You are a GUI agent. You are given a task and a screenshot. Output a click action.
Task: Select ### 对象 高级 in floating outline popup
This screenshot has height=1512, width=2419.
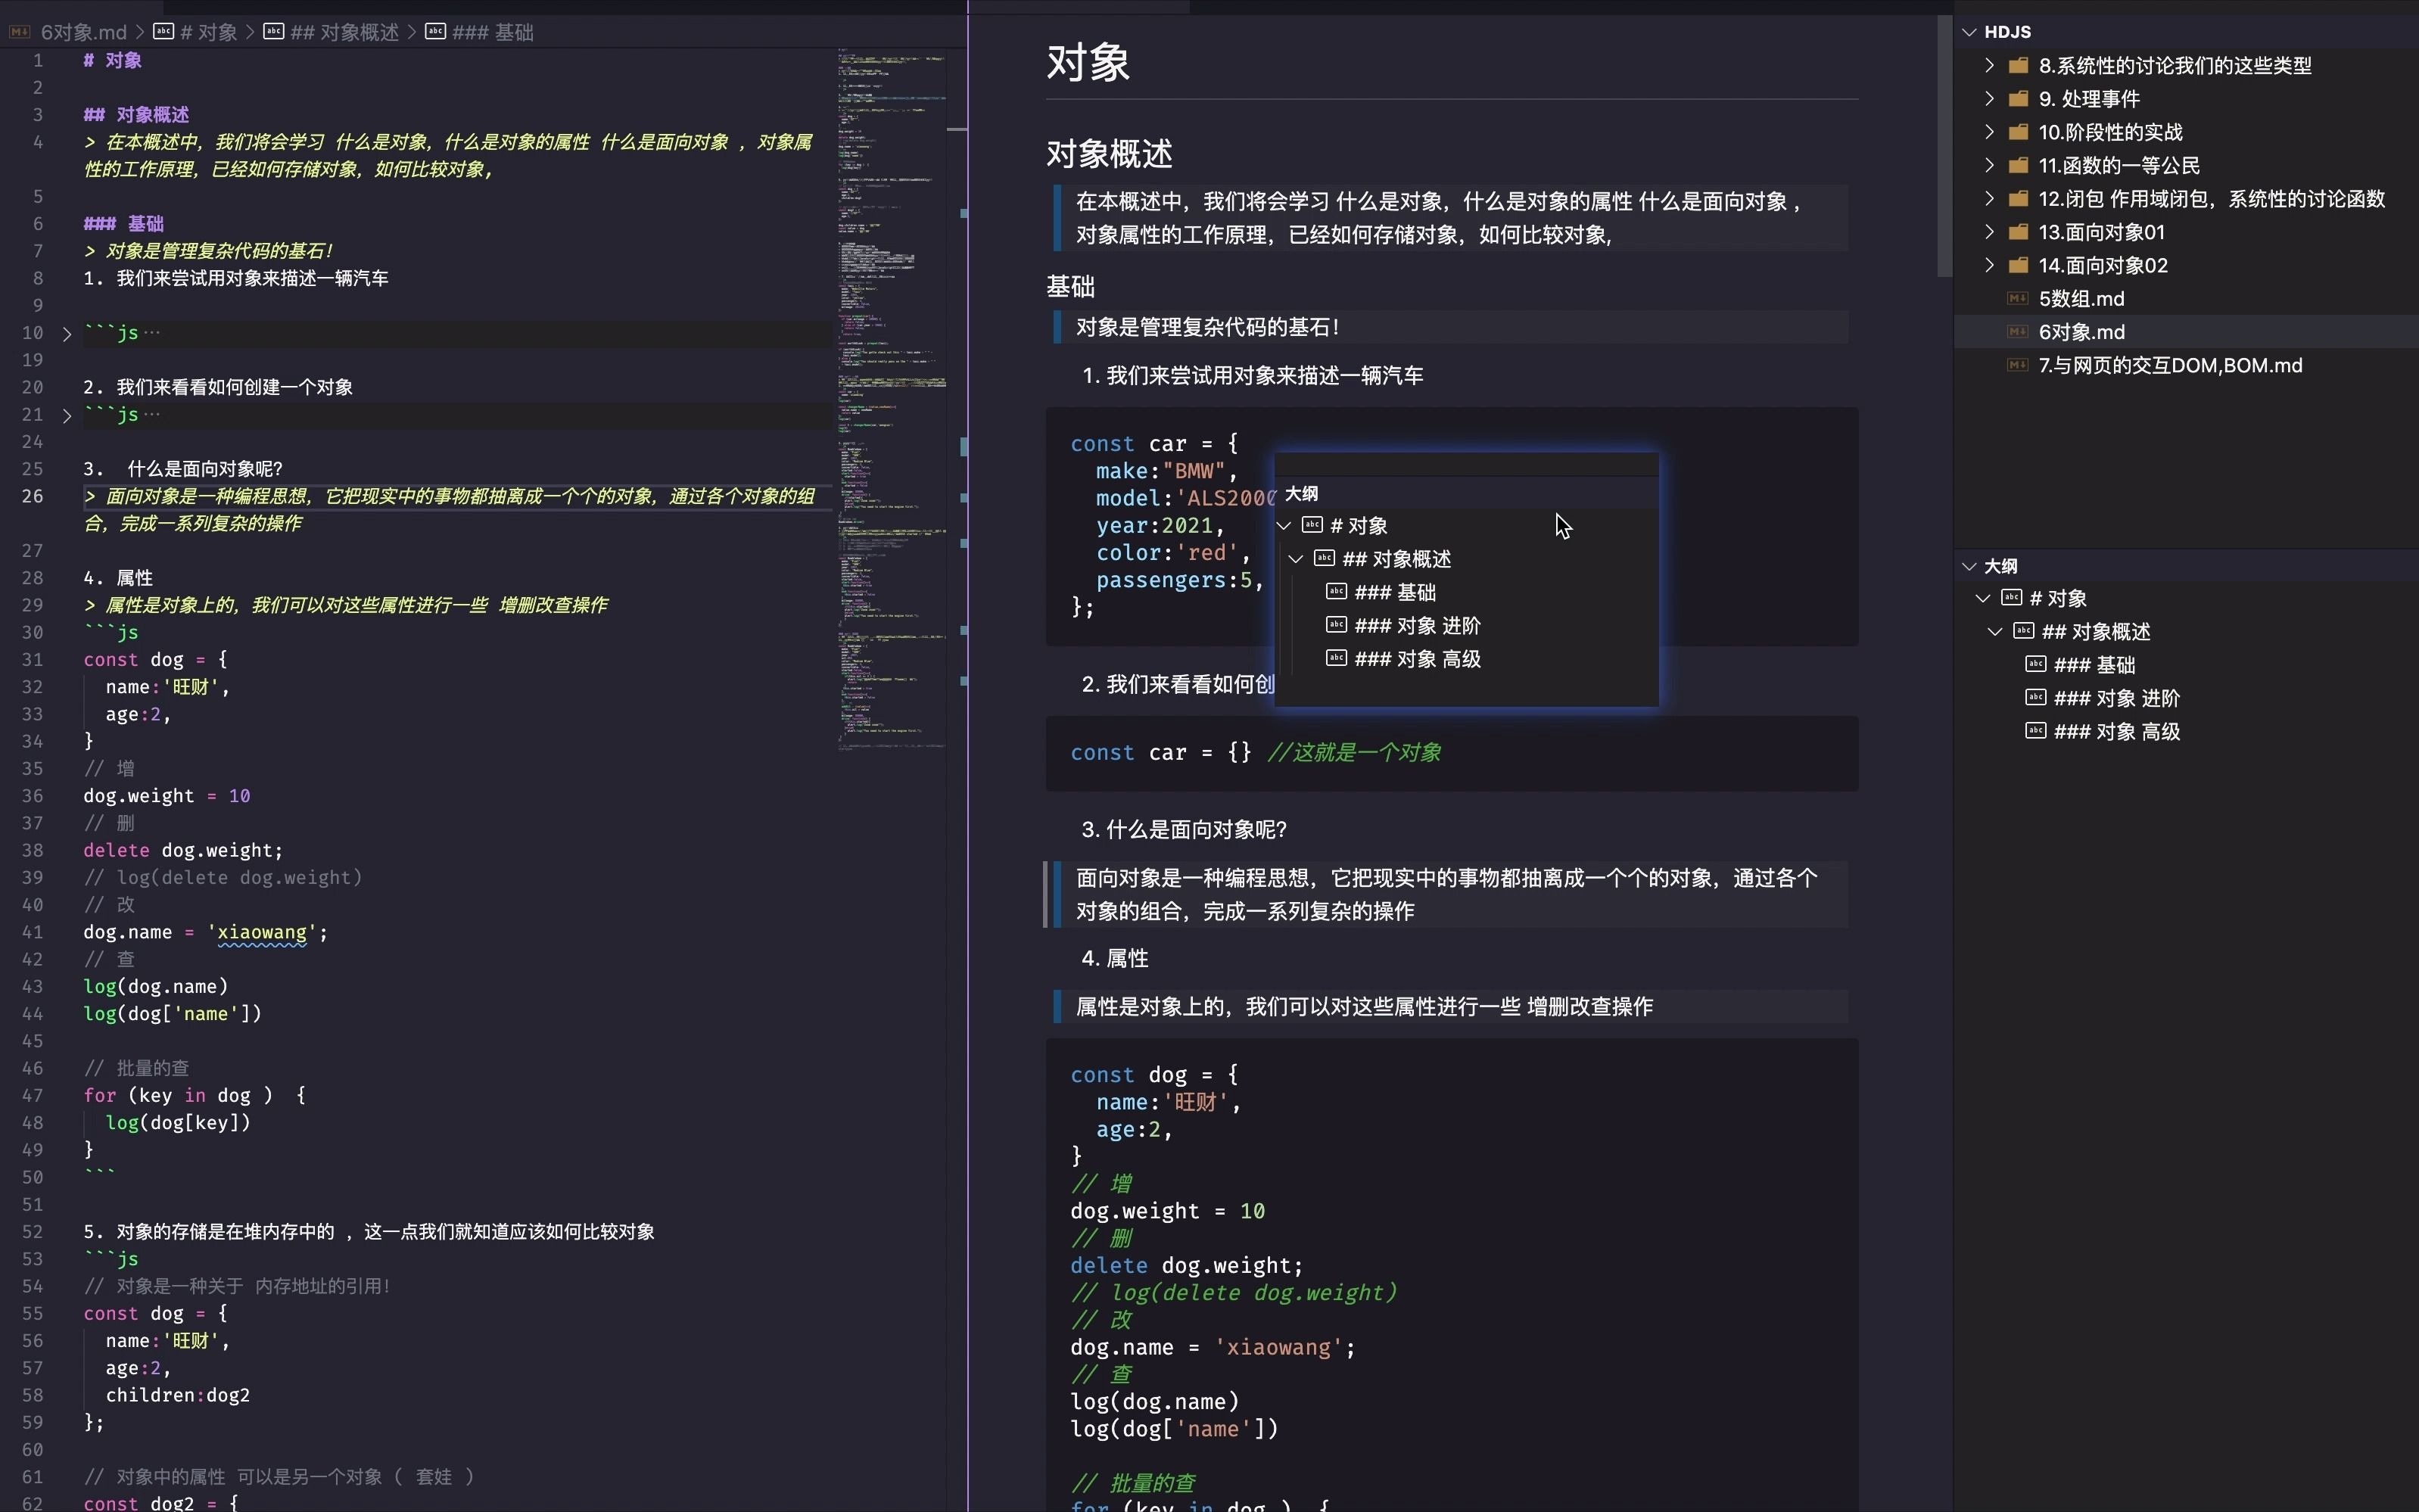coord(1417,659)
